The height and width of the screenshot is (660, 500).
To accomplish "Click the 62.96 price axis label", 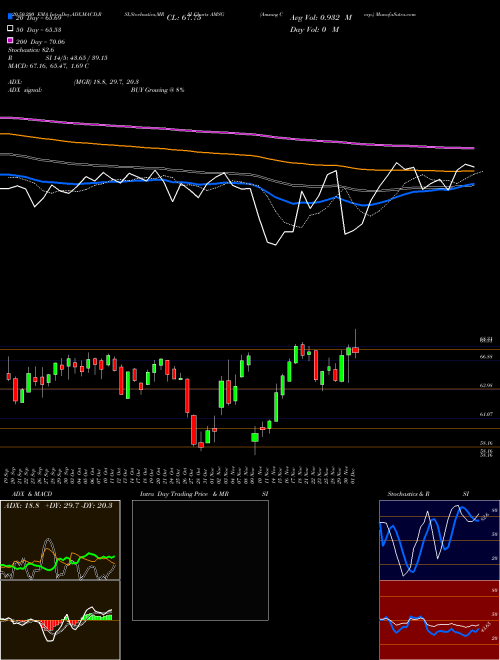I will point(486,385).
